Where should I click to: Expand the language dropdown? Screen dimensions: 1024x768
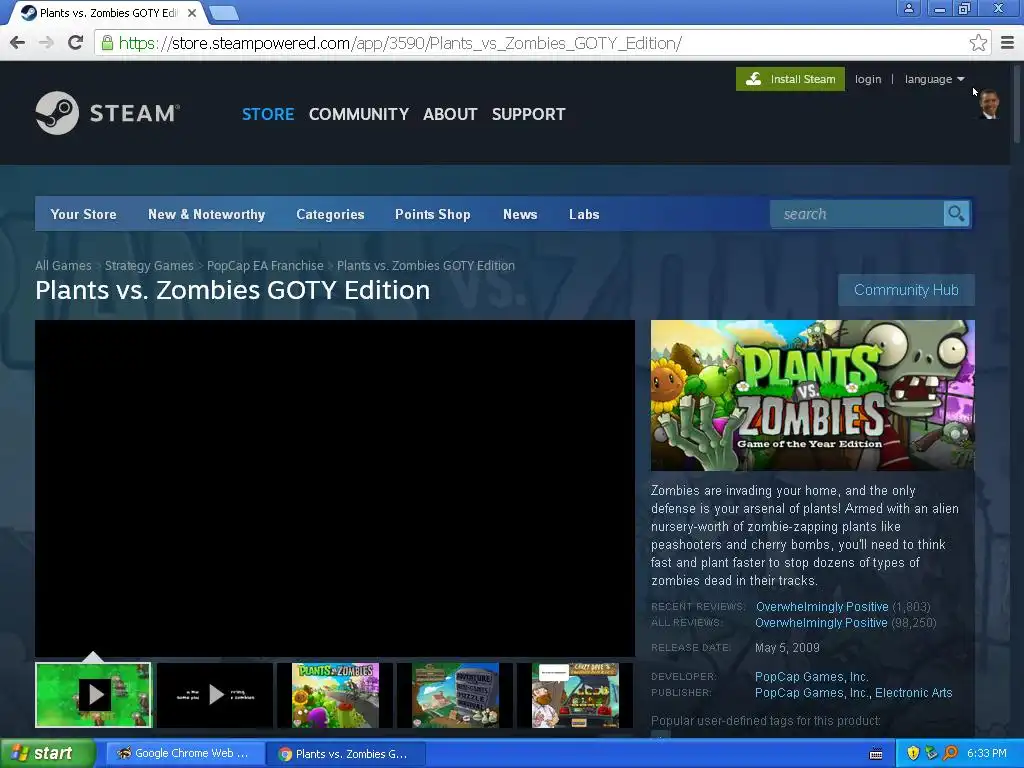pos(935,79)
